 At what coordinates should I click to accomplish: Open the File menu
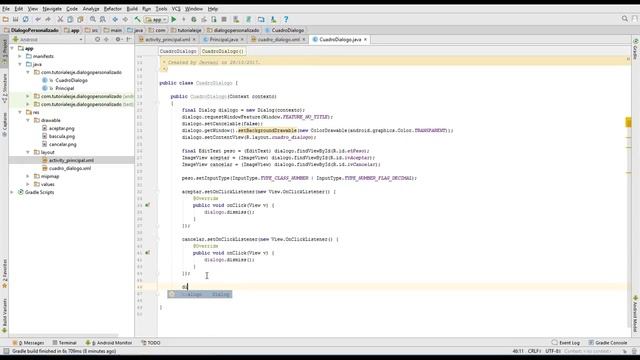click(6, 9)
